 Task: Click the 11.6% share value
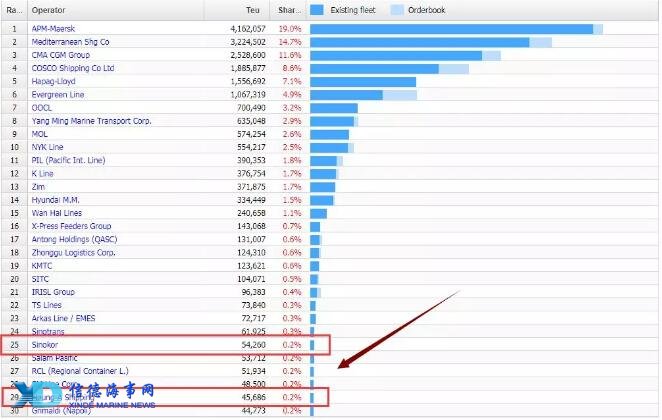(x=290, y=55)
